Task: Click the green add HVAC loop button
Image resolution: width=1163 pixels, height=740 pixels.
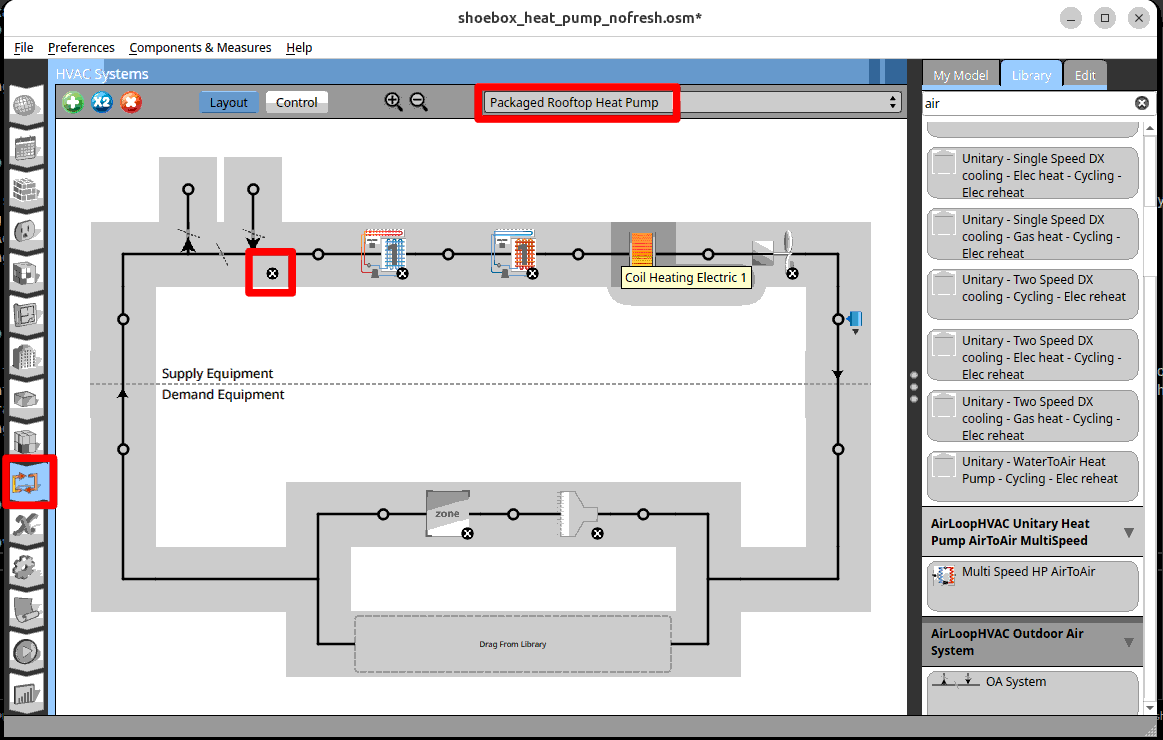Action: (x=72, y=102)
